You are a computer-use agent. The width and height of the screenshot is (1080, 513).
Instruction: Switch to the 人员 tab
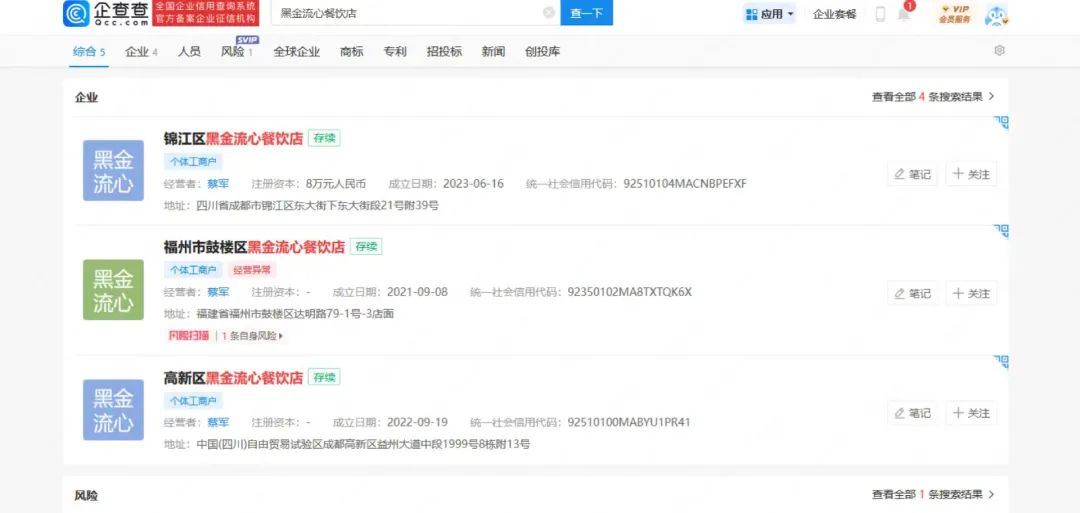pyautogui.click(x=189, y=52)
